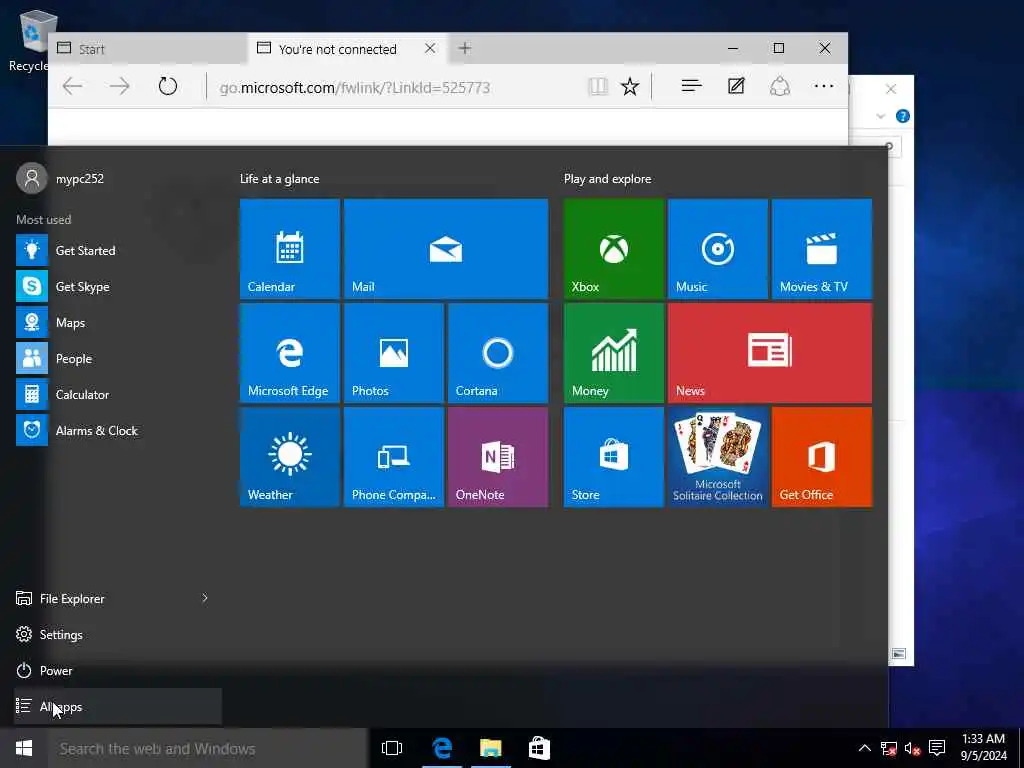The height and width of the screenshot is (768, 1024).
Task: Open Get Started from Most used
Action: (118, 250)
